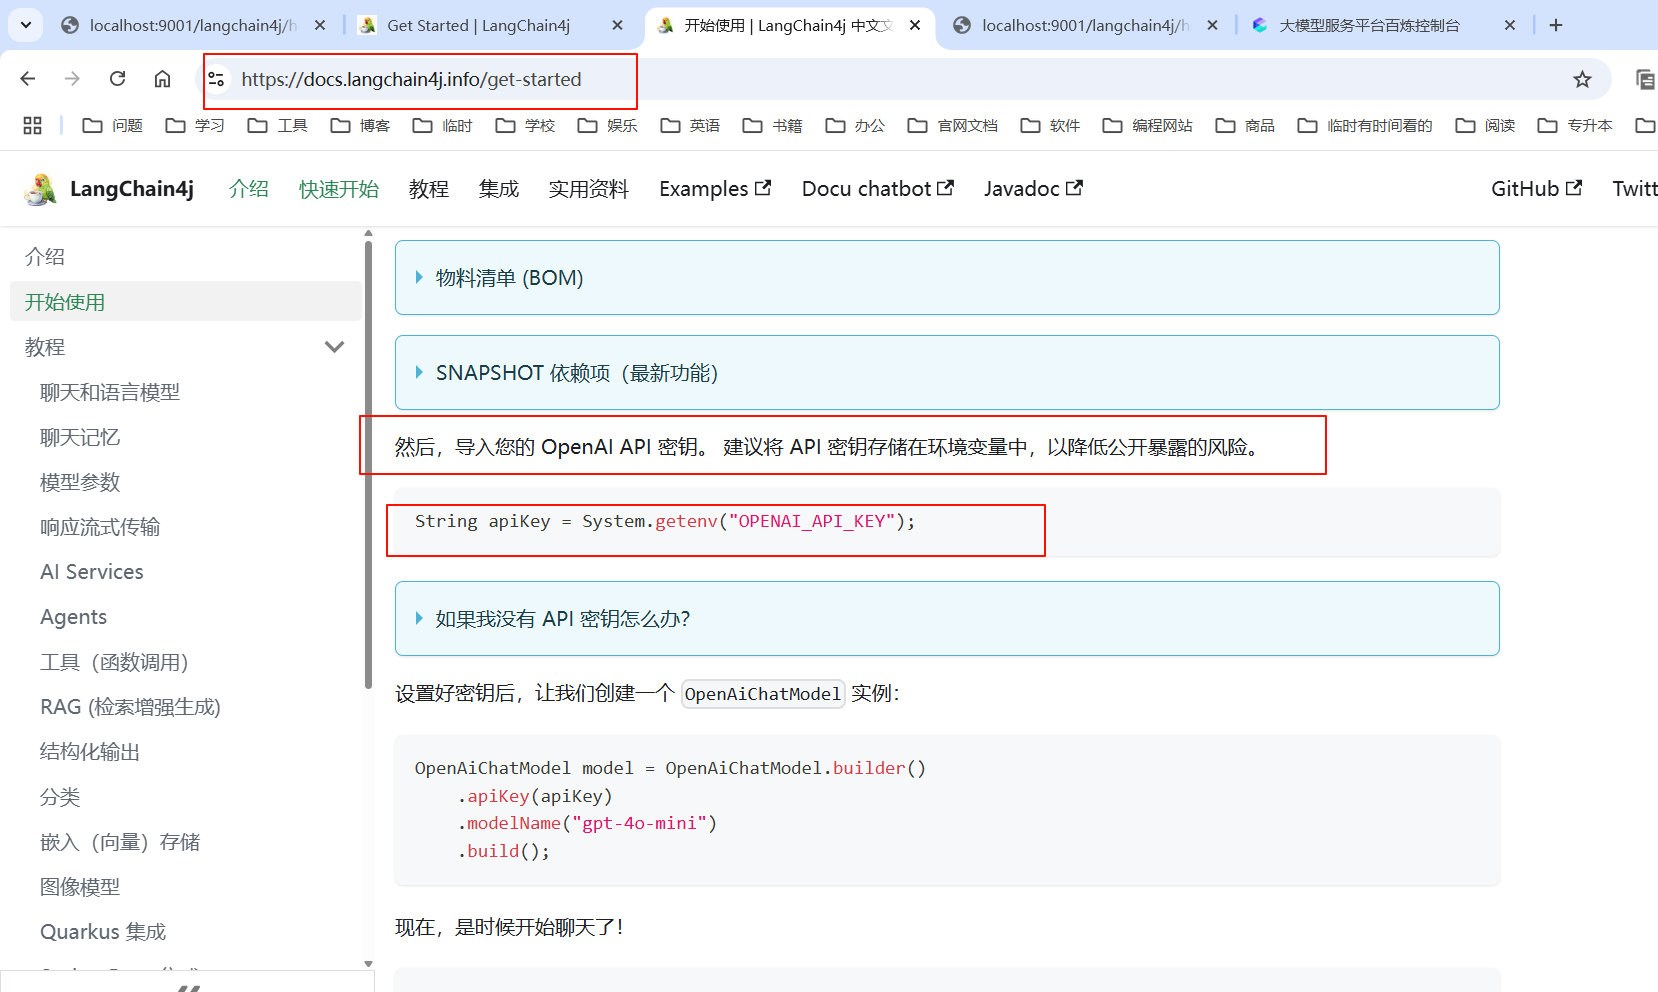Open the GitHub external link
This screenshot has height=992, width=1658.
pos(1536,189)
